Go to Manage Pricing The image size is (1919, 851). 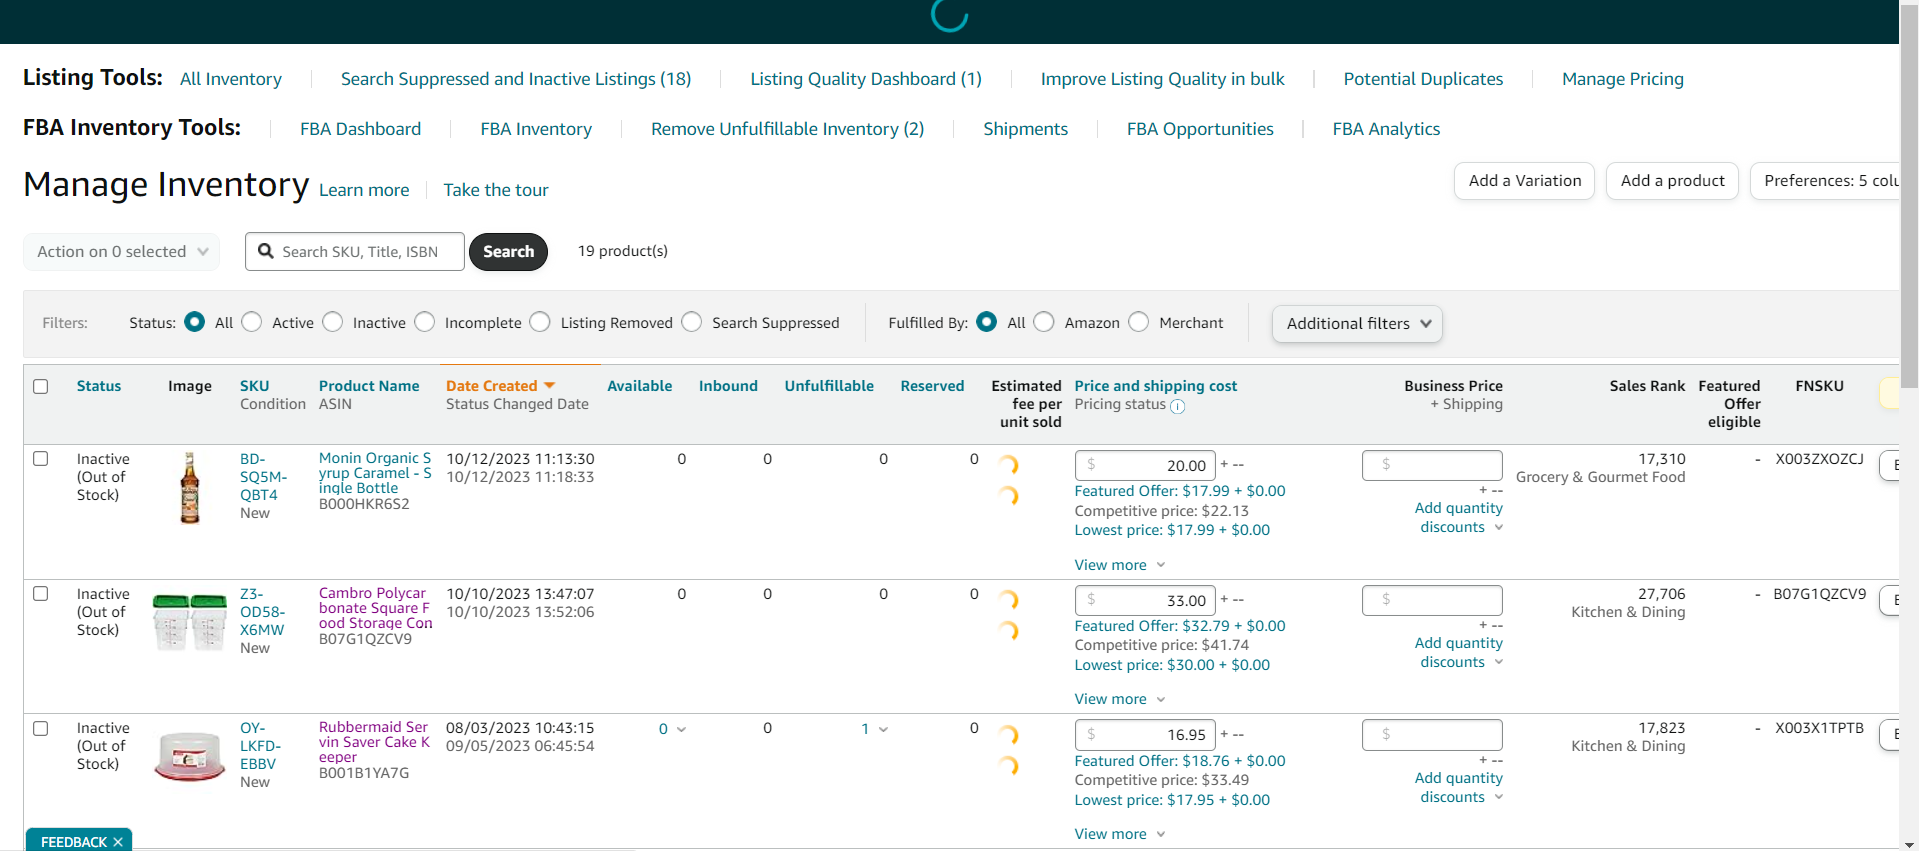(1623, 79)
